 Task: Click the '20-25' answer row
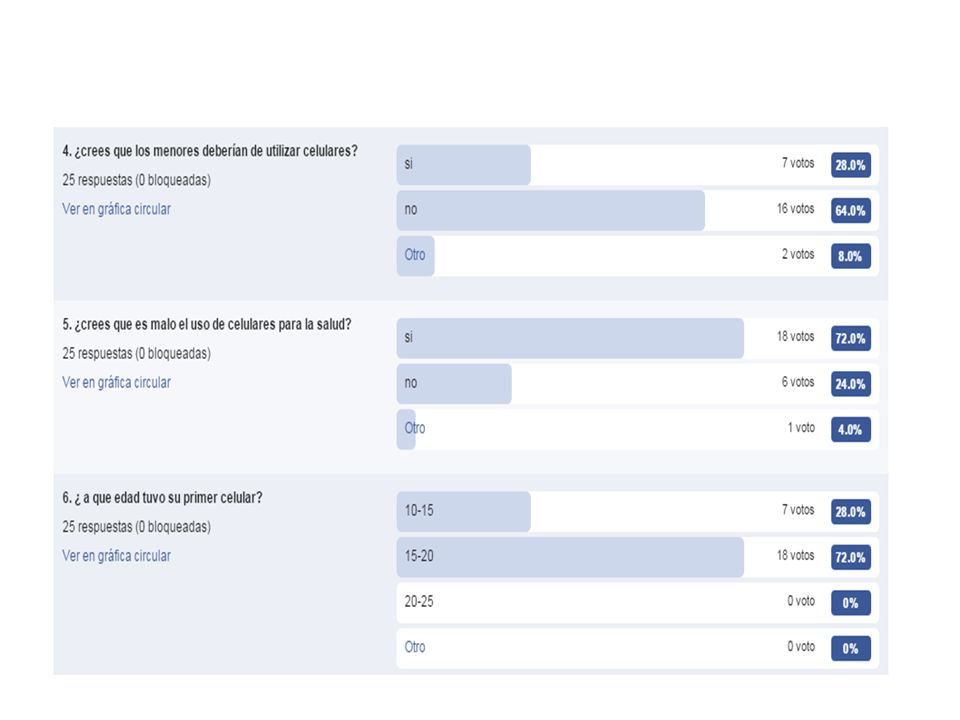coord(637,602)
